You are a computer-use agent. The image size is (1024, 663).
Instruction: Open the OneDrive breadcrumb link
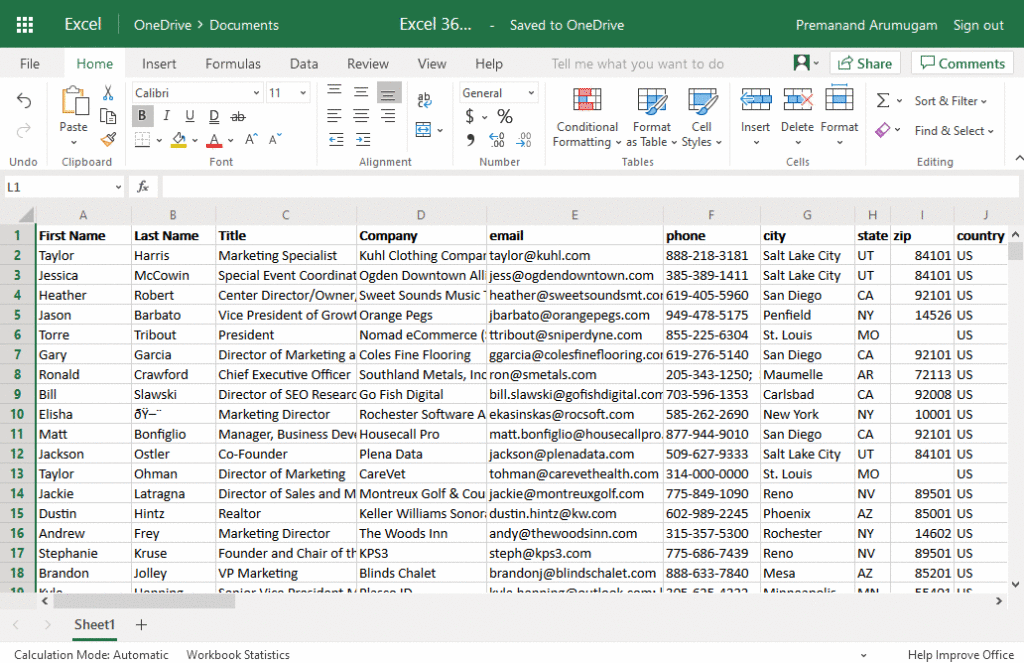click(163, 25)
